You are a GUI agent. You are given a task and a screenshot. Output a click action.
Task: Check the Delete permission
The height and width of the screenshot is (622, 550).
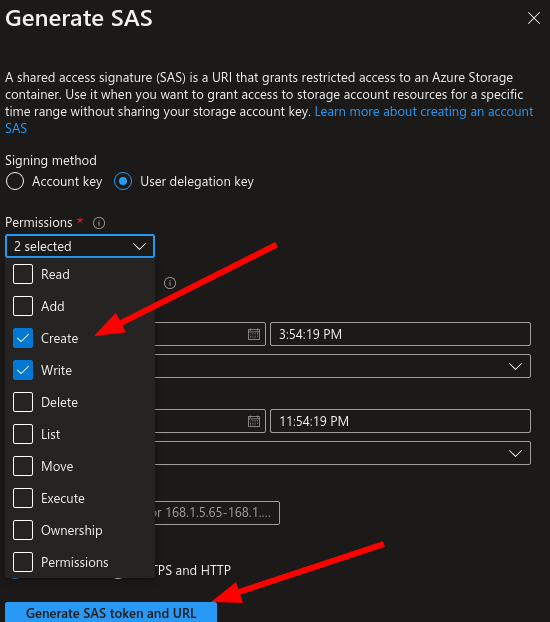pyautogui.click(x=23, y=402)
